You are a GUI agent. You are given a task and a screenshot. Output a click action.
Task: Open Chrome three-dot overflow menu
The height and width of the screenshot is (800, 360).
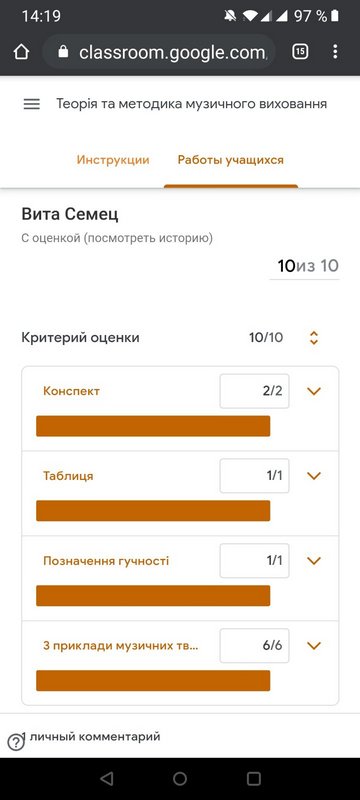tap(335, 51)
